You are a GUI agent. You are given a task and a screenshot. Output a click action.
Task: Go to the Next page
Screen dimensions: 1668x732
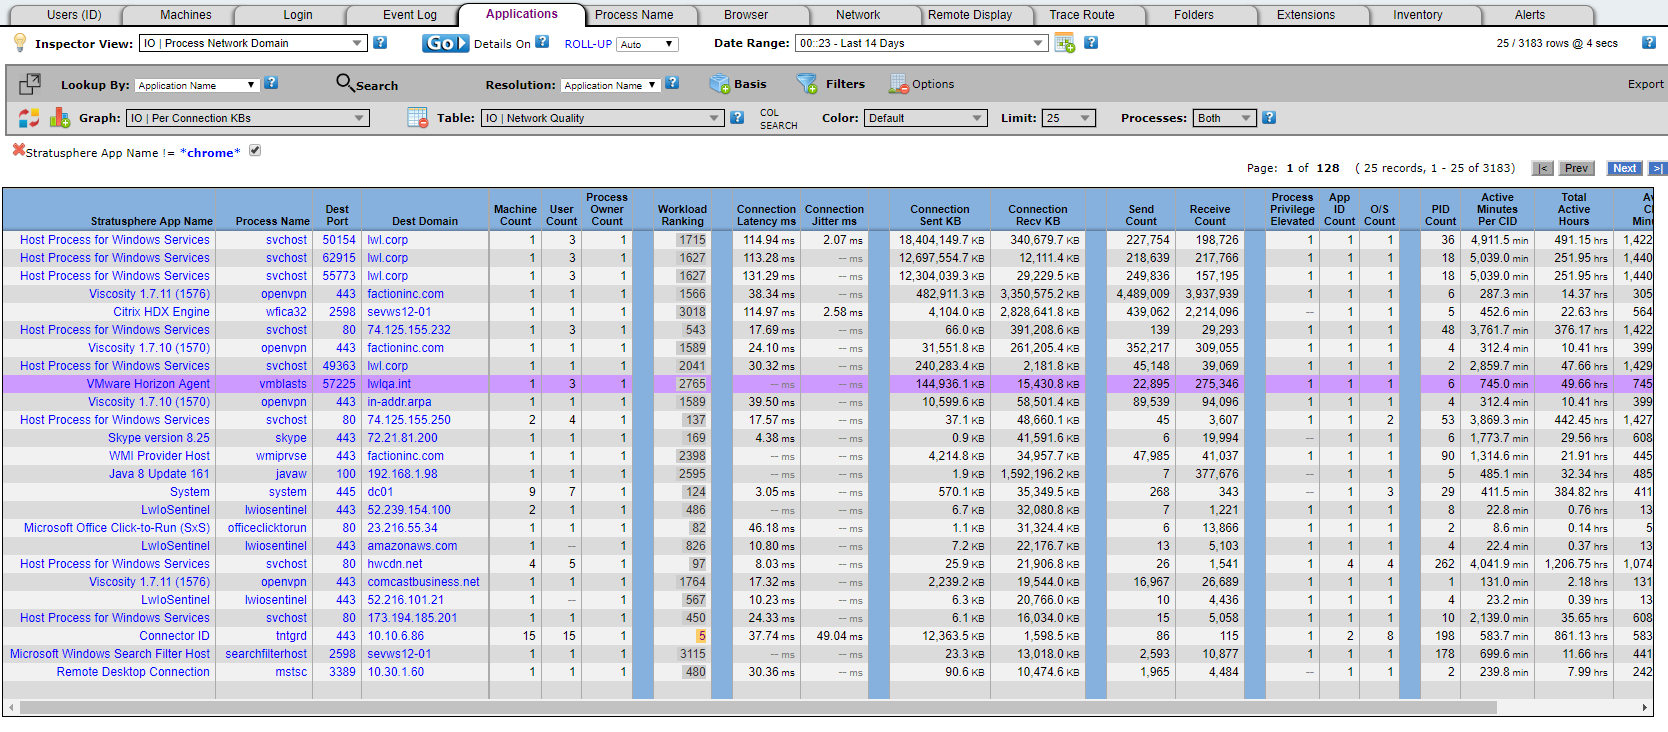(x=1625, y=168)
